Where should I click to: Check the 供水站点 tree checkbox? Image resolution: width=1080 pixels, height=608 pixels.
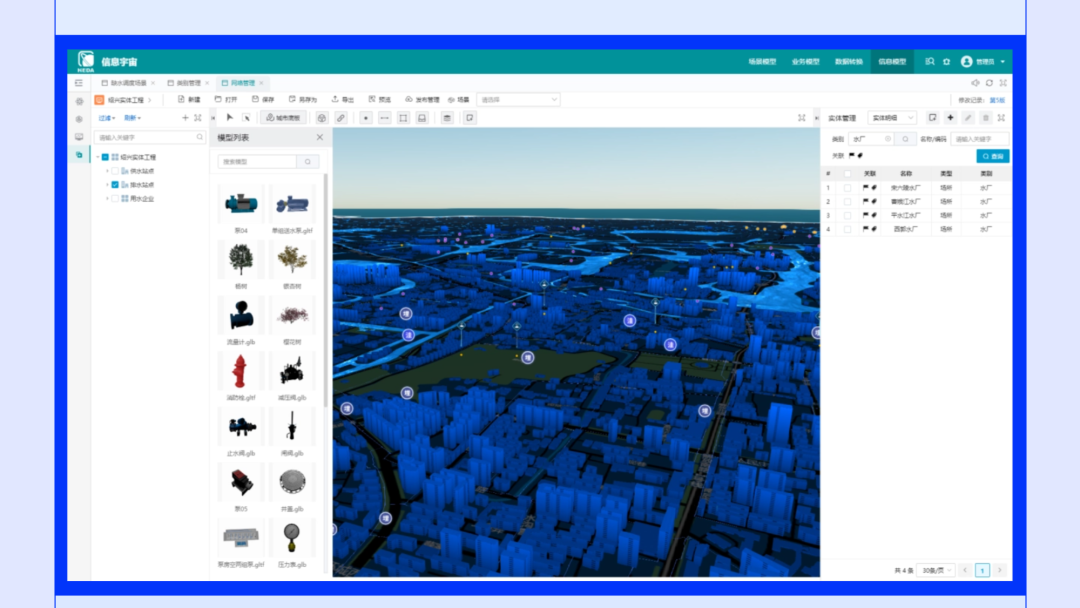point(115,171)
